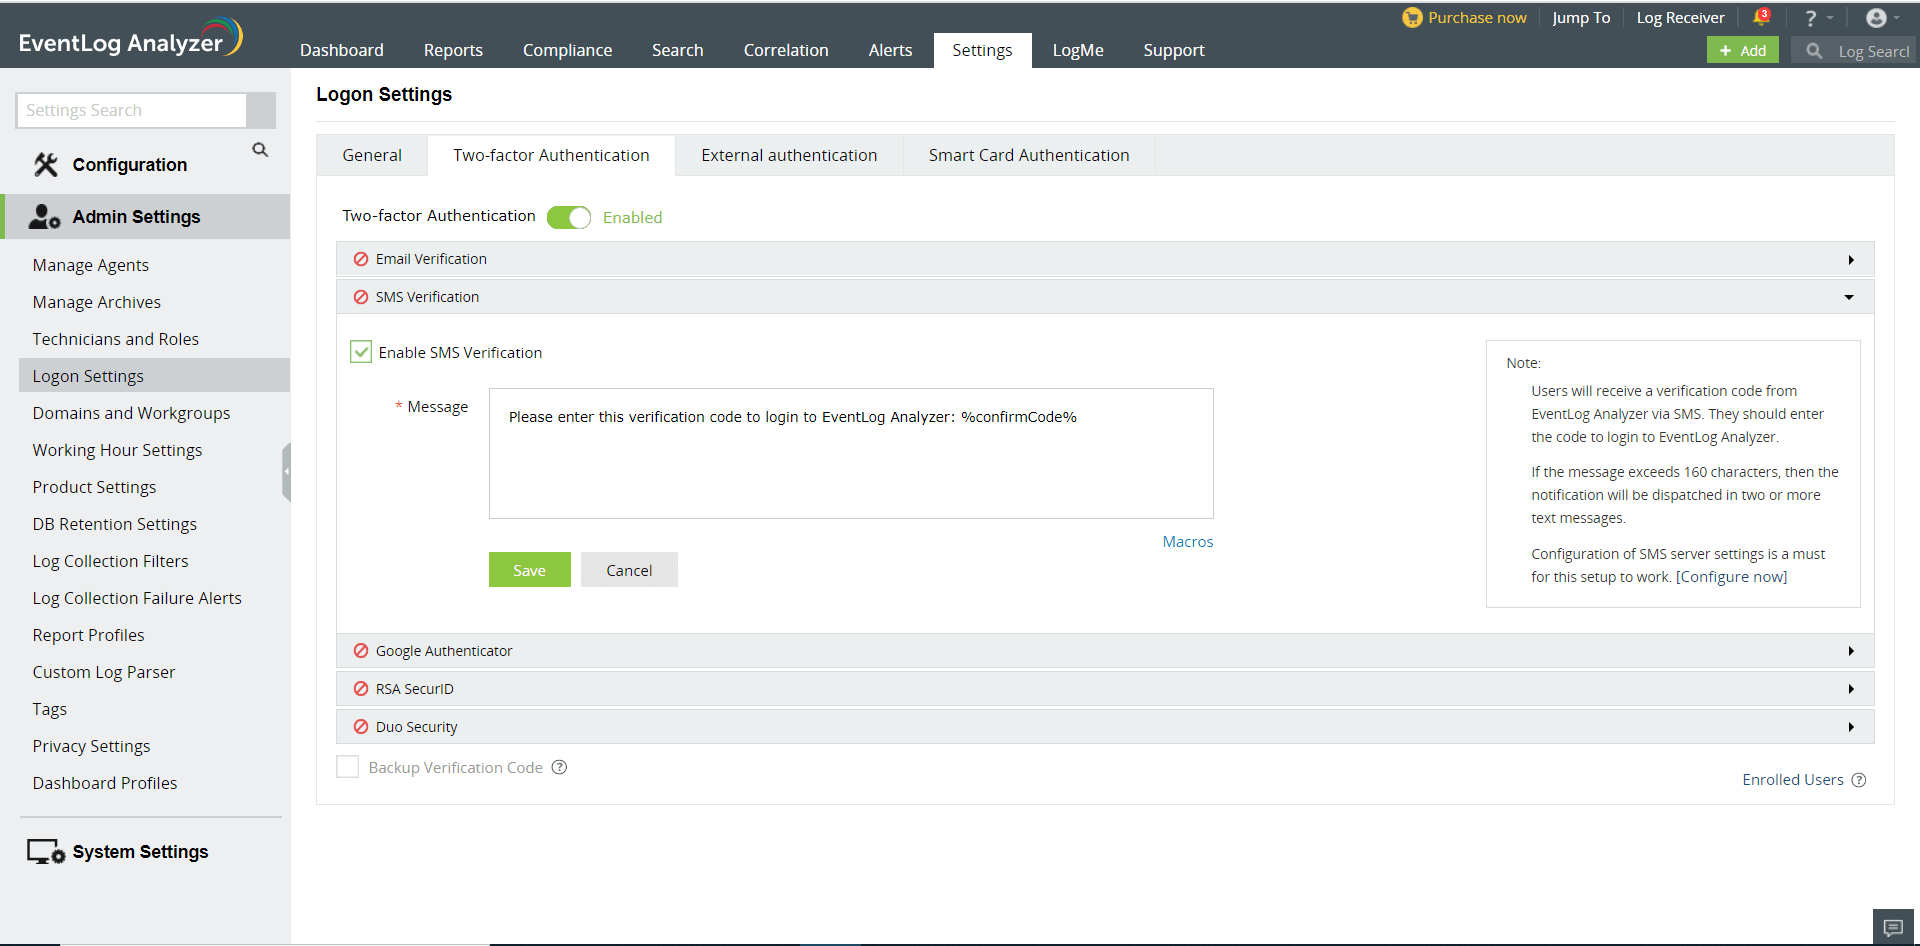Image resolution: width=1920 pixels, height=946 pixels.
Task: Open Manage Agents in sidebar
Action: pos(91,265)
